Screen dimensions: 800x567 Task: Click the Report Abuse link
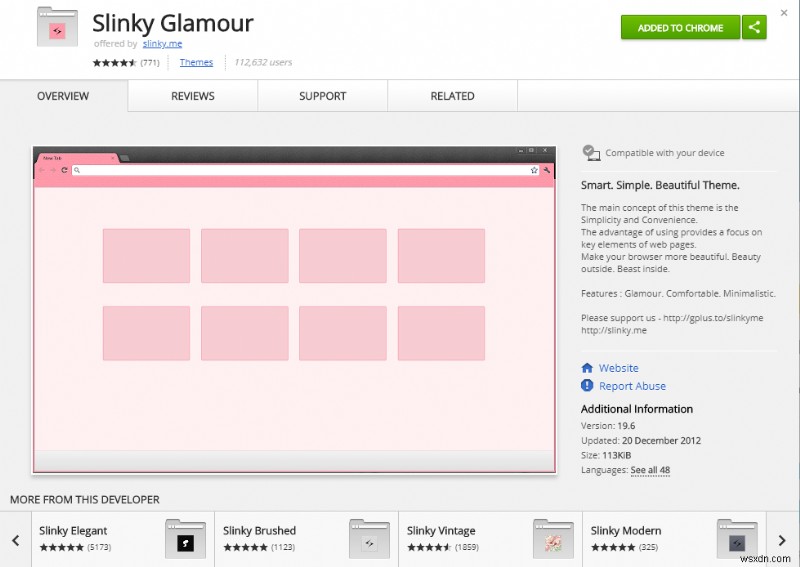pyautogui.click(x=632, y=386)
